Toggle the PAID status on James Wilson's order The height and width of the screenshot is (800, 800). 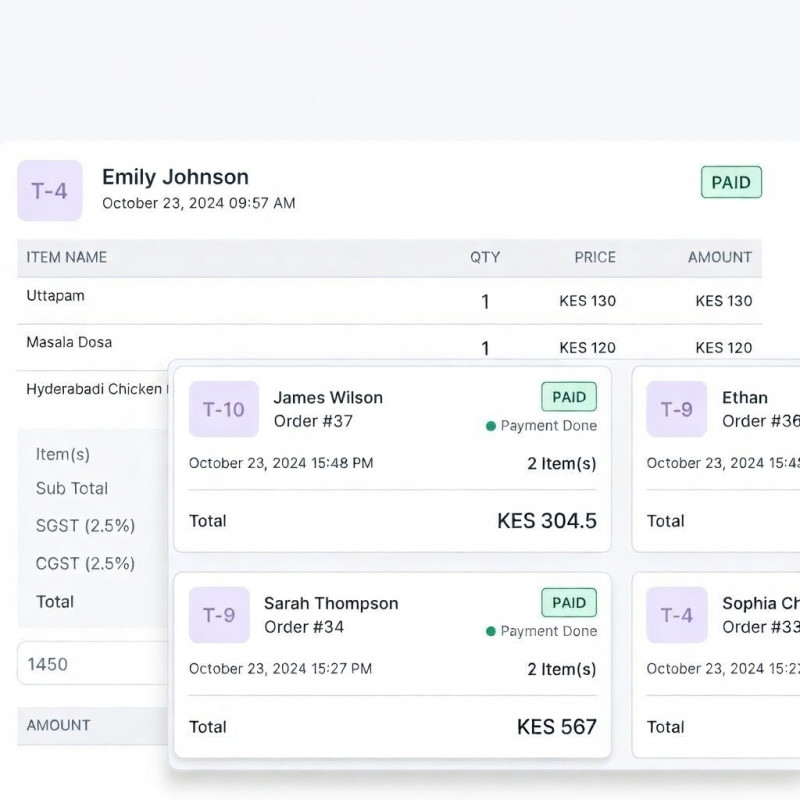pos(569,396)
